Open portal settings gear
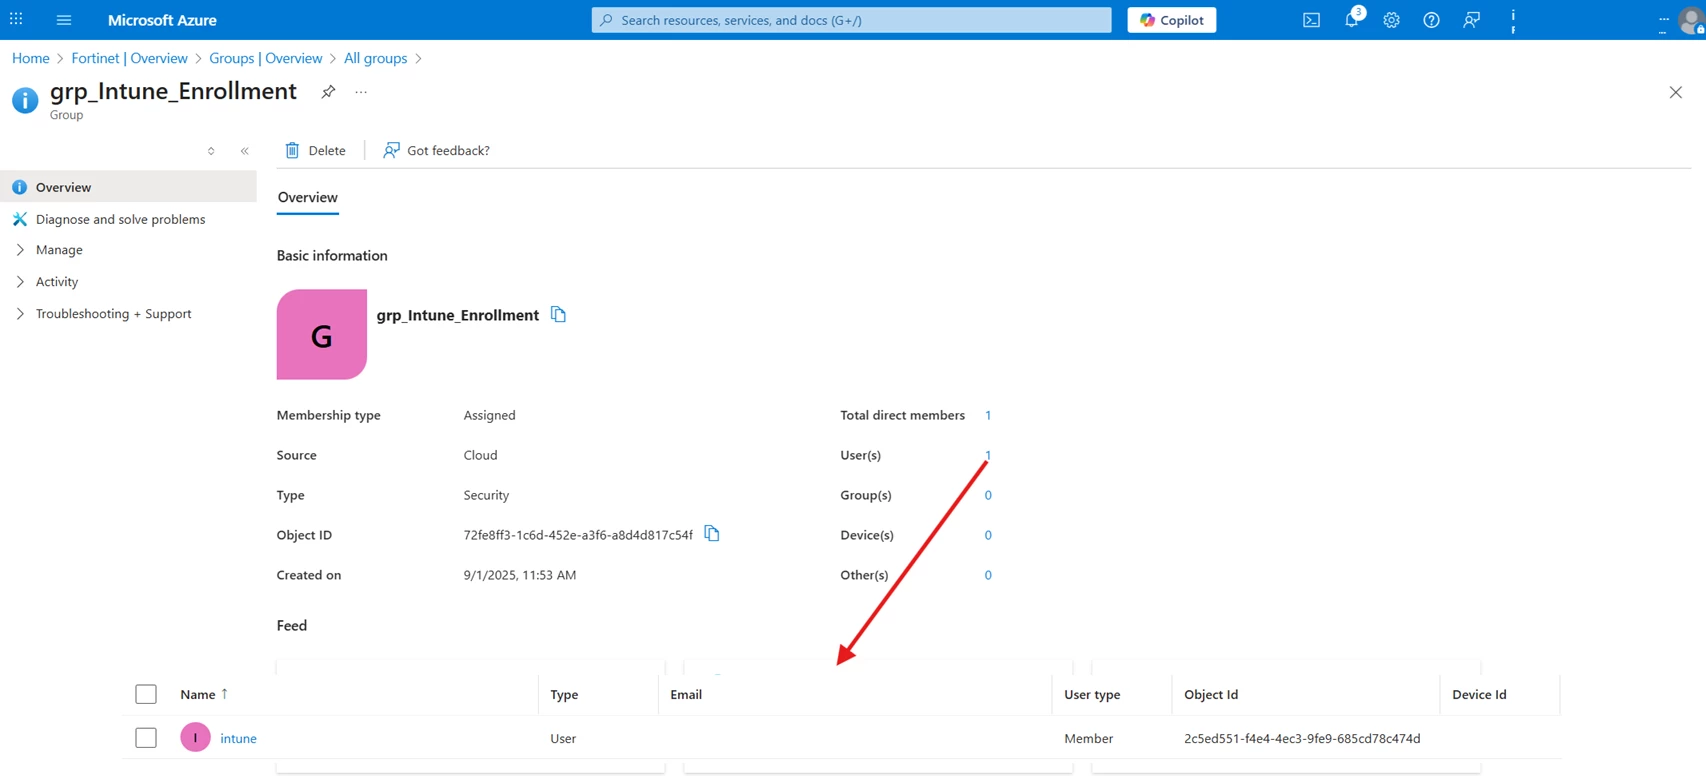Viewport: 1706px width, 776px height. click(1391, 20)
